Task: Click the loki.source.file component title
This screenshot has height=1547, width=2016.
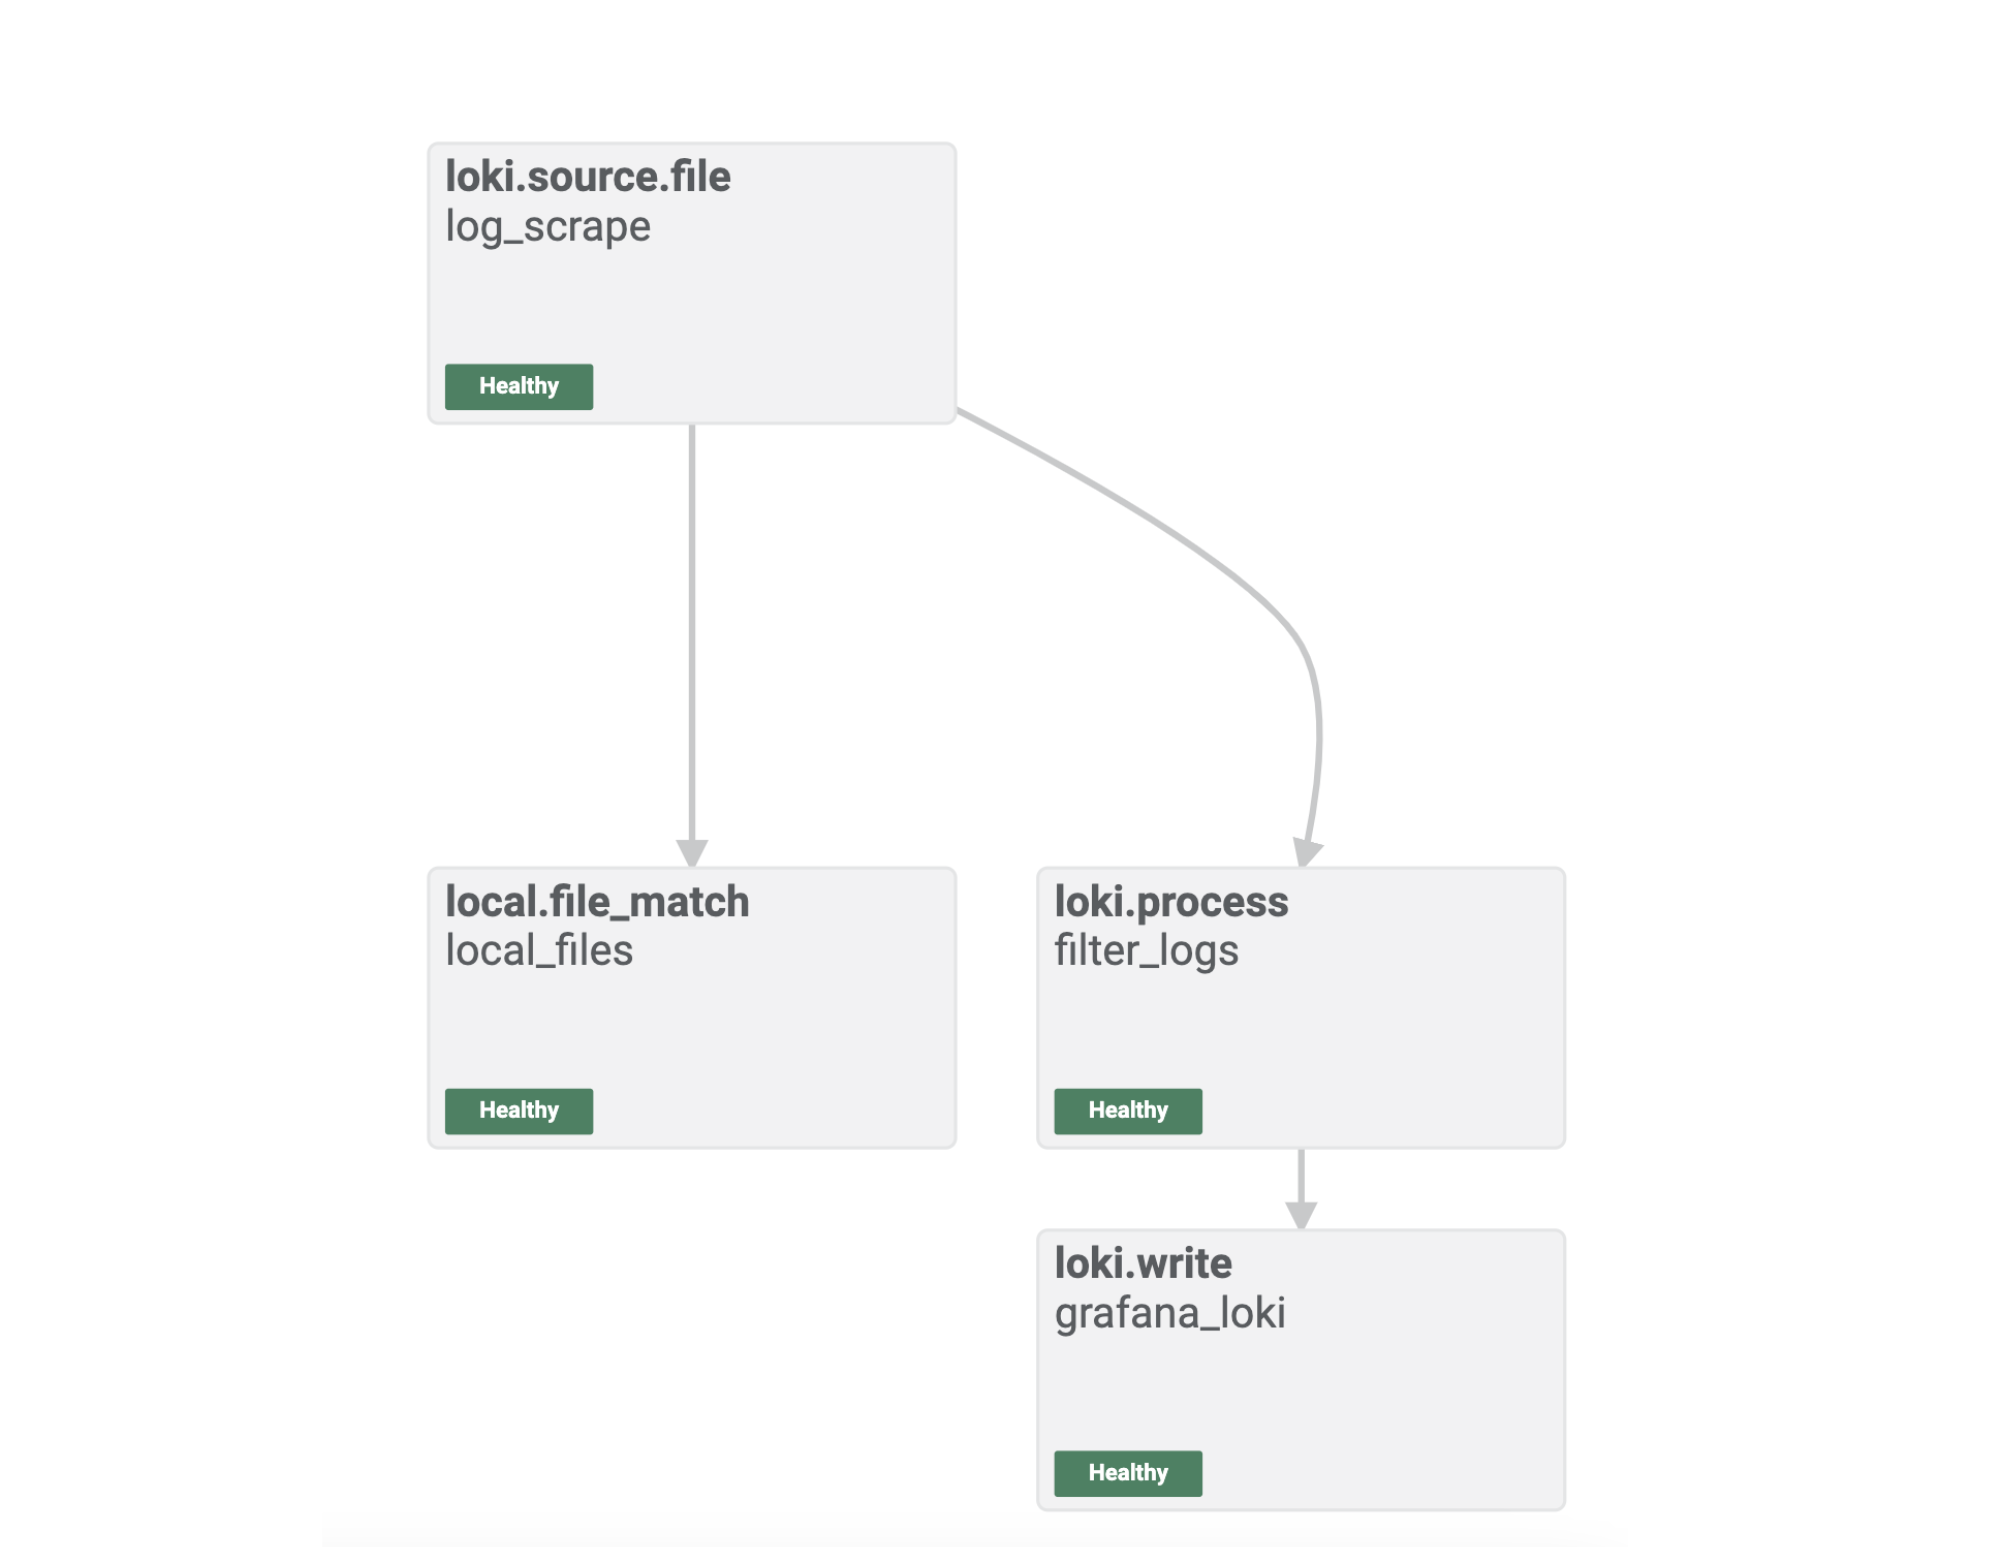Action: click(x=587, y=177)
